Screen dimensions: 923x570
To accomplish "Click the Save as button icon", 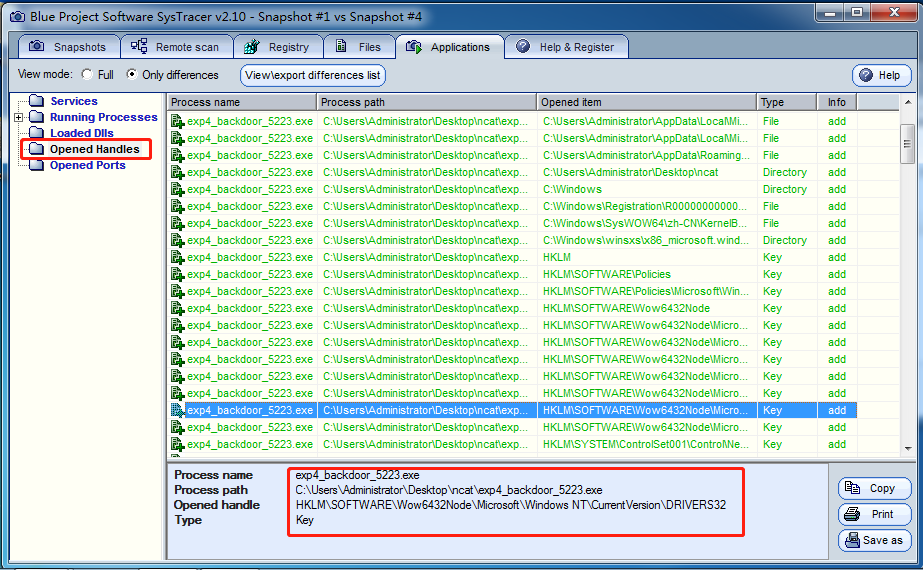I will (852, 540).
